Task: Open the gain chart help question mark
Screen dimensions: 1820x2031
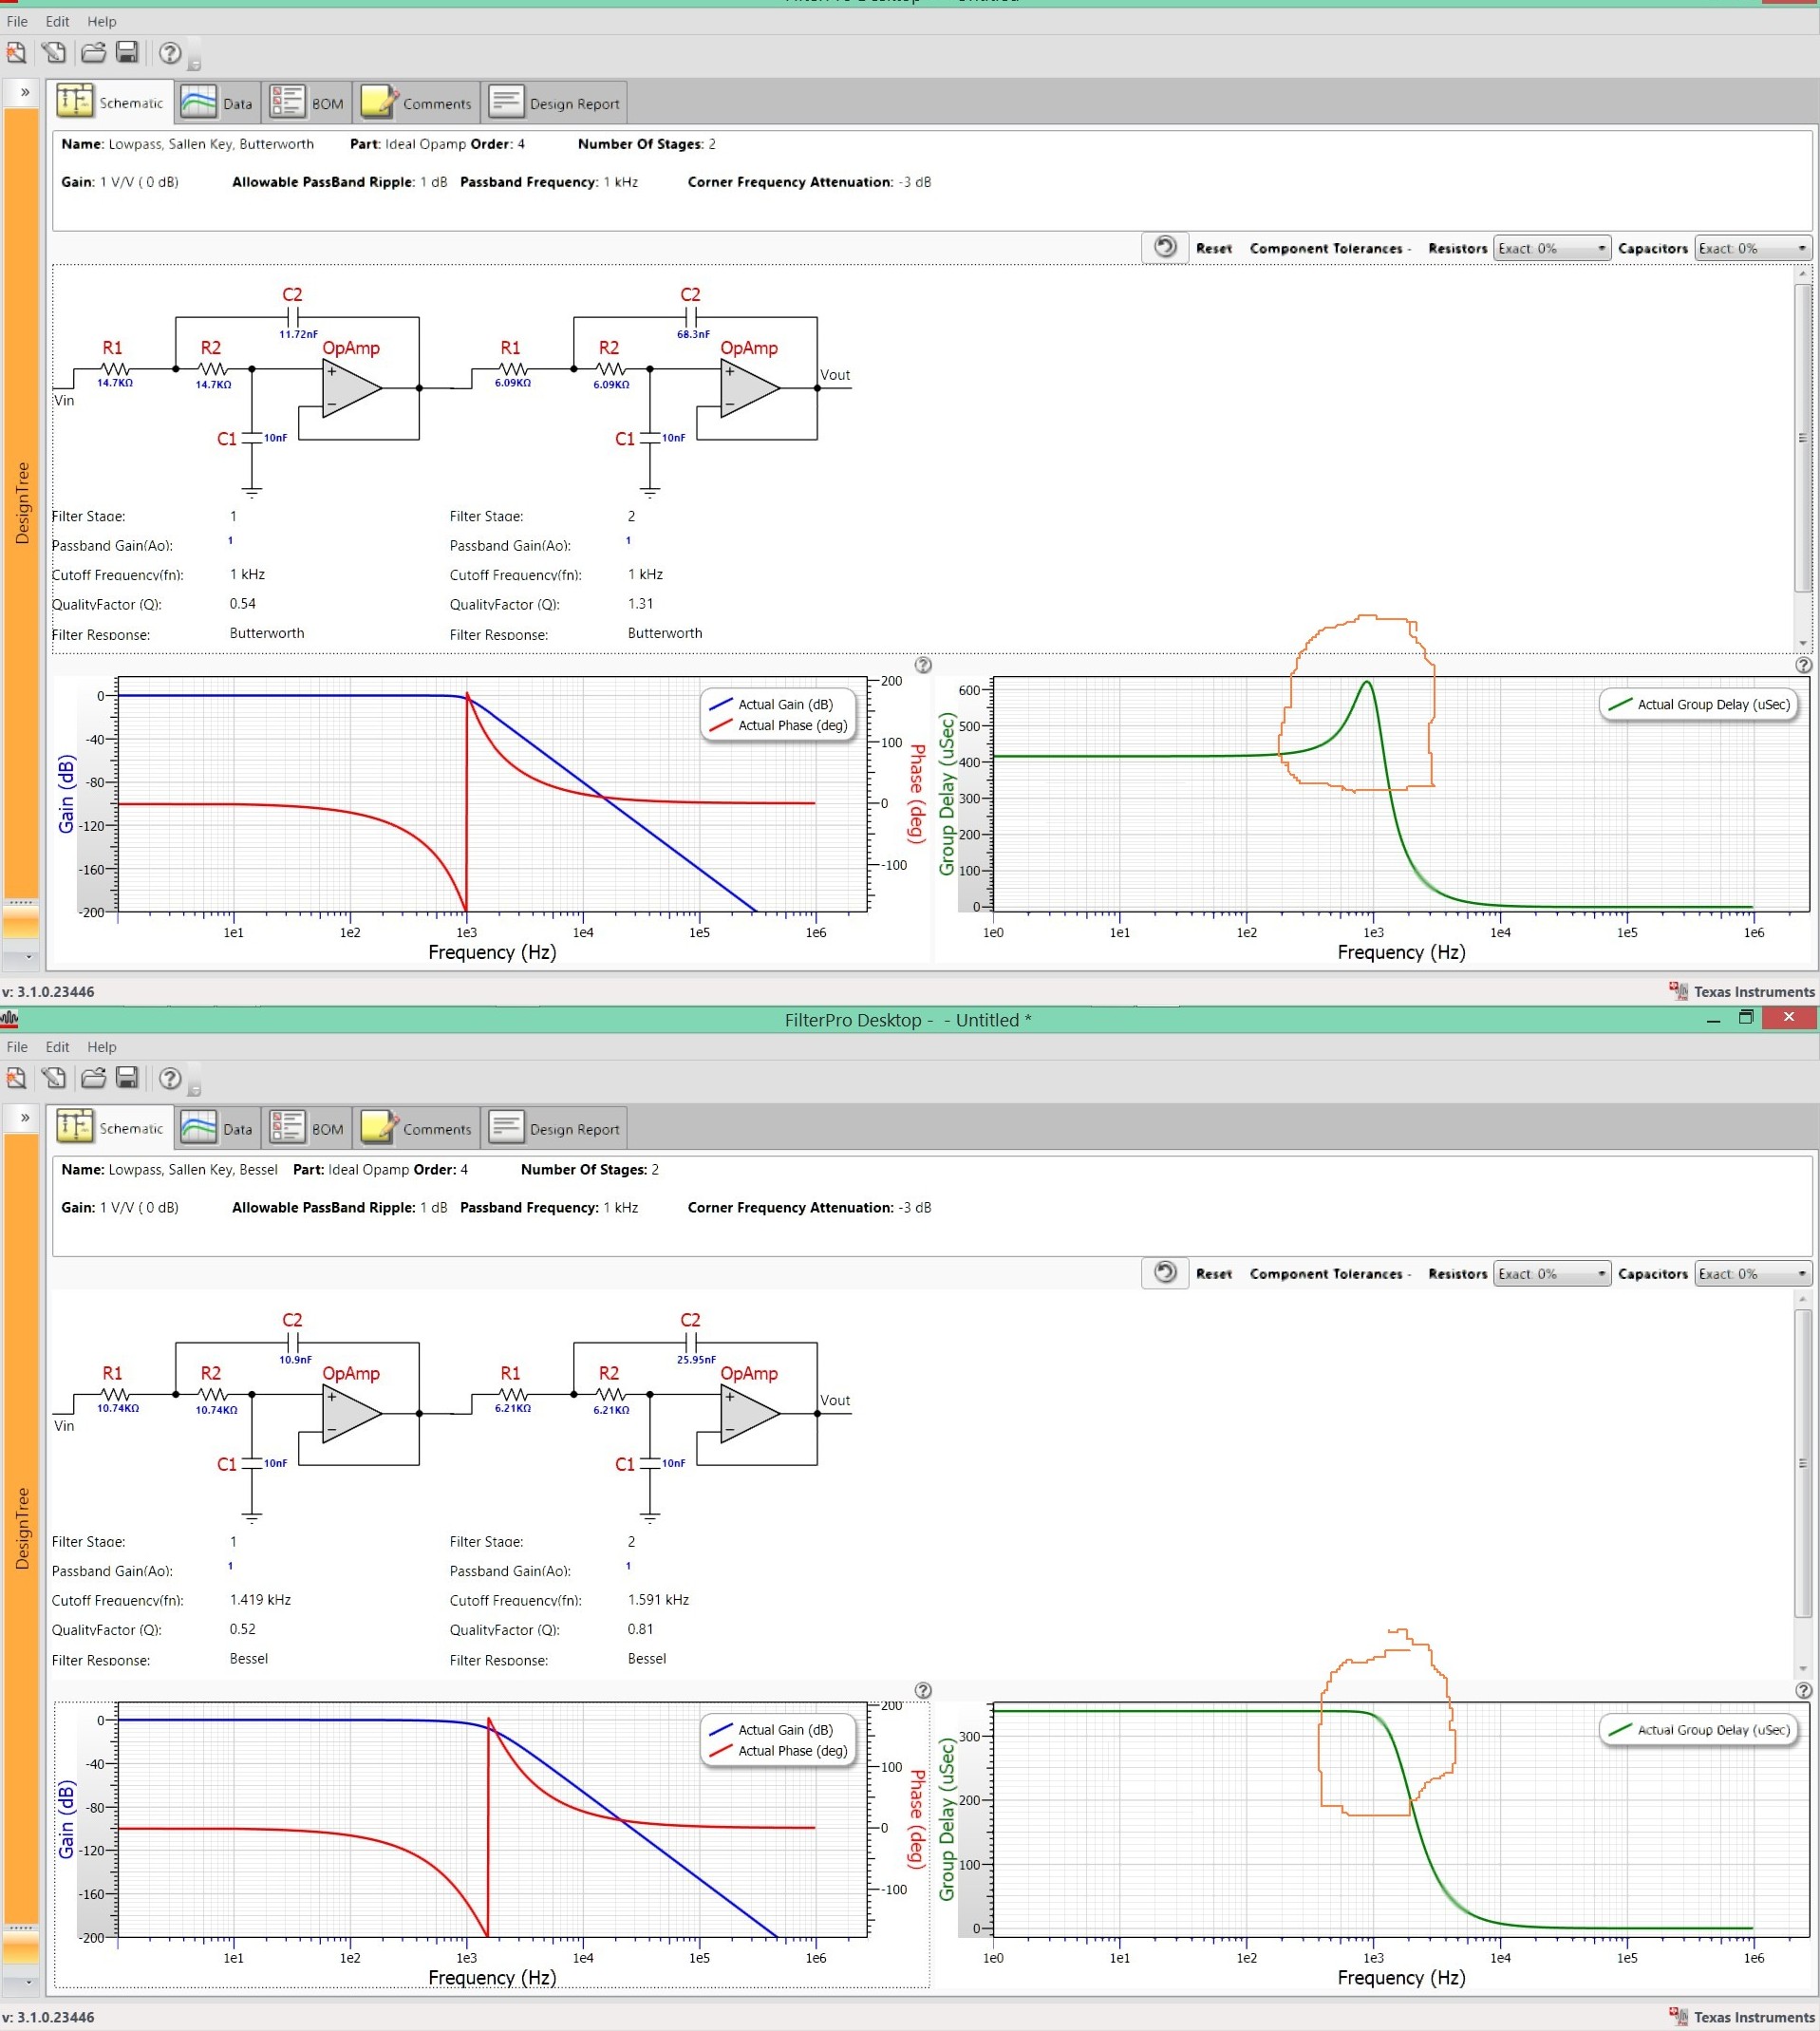Action: pyautogui.click(x=922, y=665)
